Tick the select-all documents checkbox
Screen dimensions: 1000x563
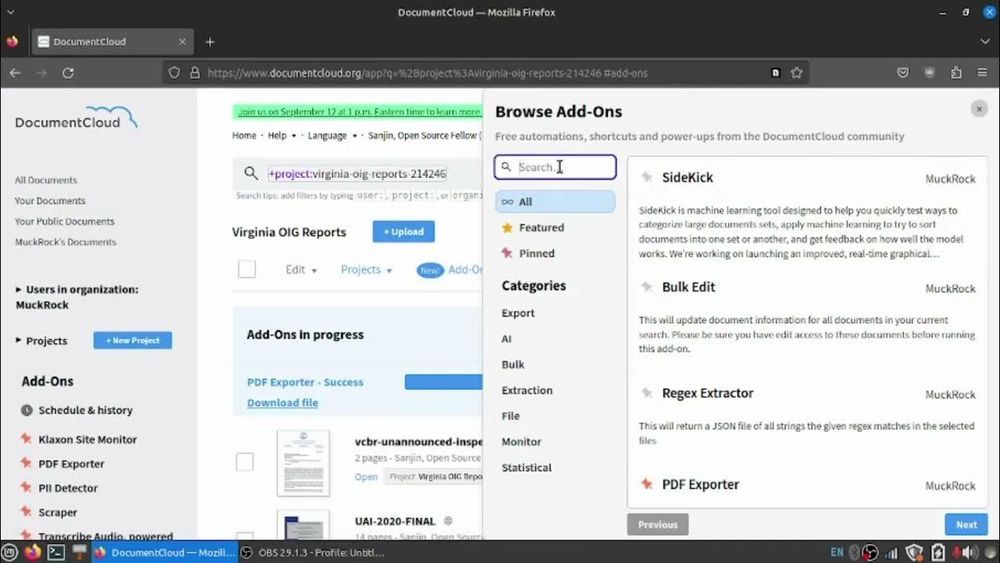(247, 269)
